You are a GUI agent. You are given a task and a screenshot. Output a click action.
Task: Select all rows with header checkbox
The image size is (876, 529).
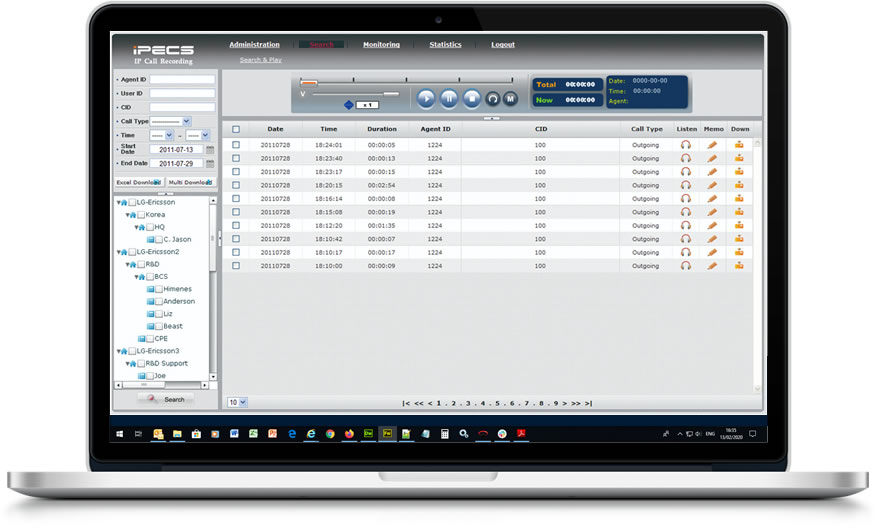pos(236,129)
